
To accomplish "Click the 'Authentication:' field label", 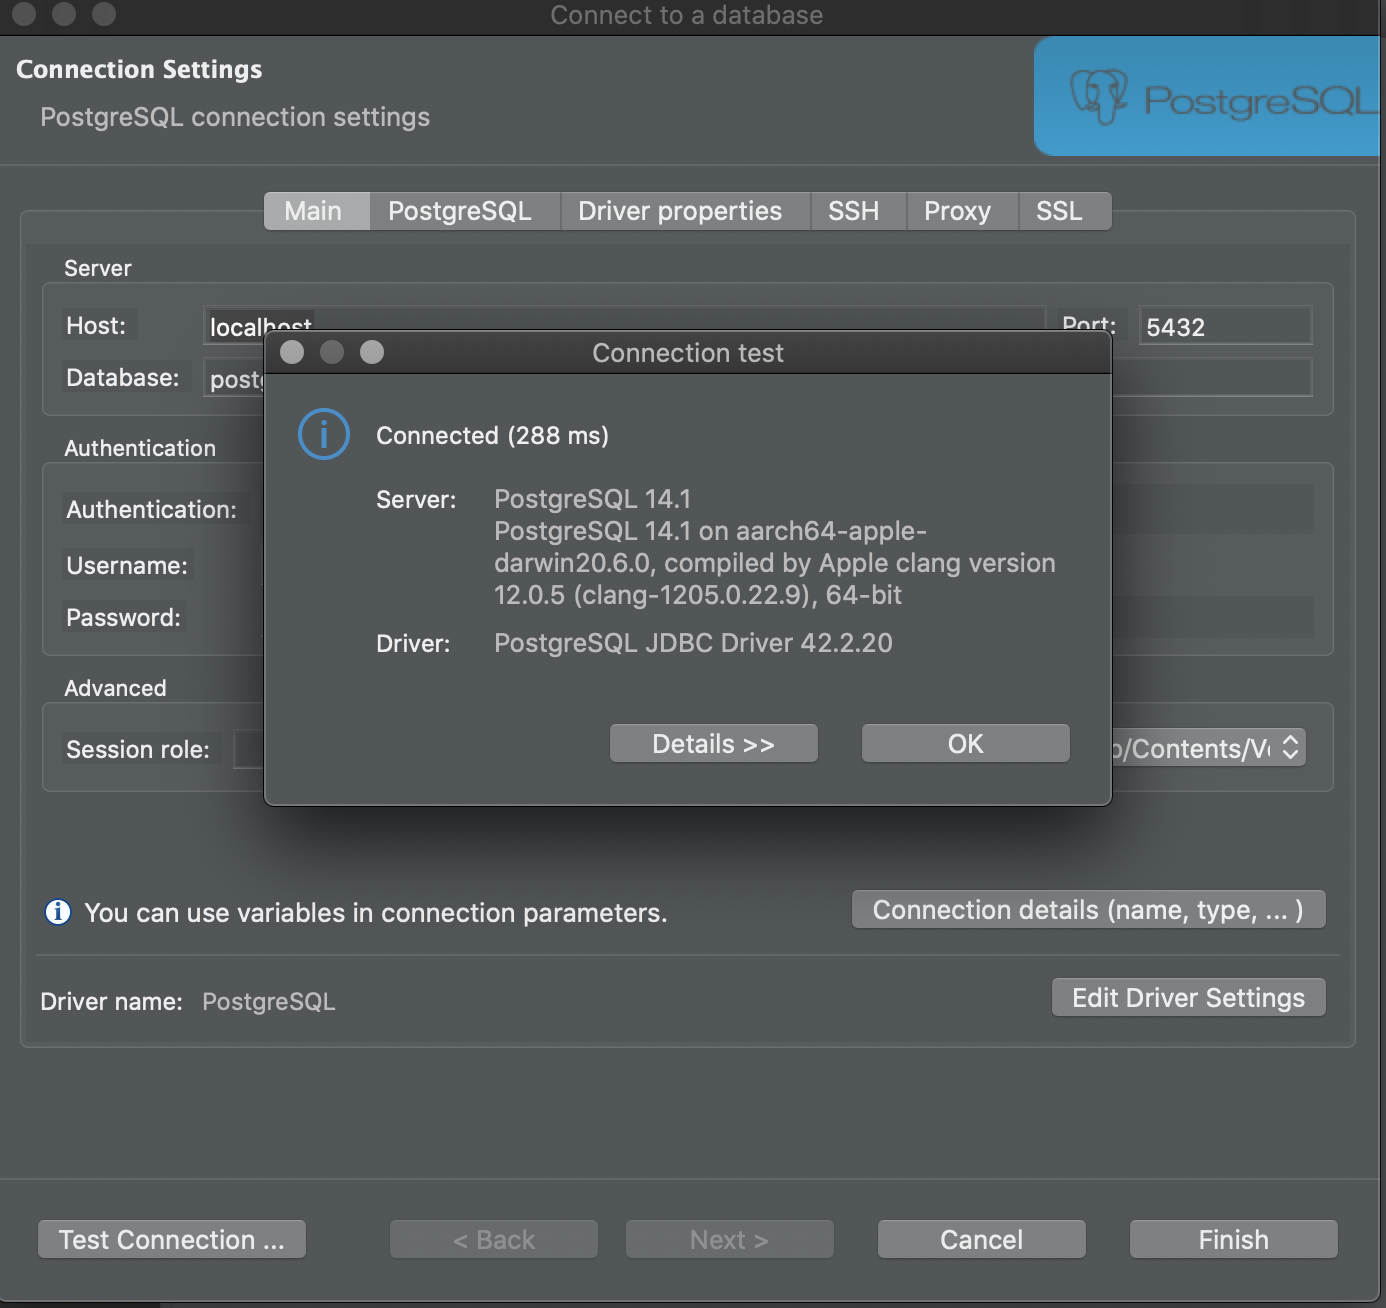I will 152,509.
